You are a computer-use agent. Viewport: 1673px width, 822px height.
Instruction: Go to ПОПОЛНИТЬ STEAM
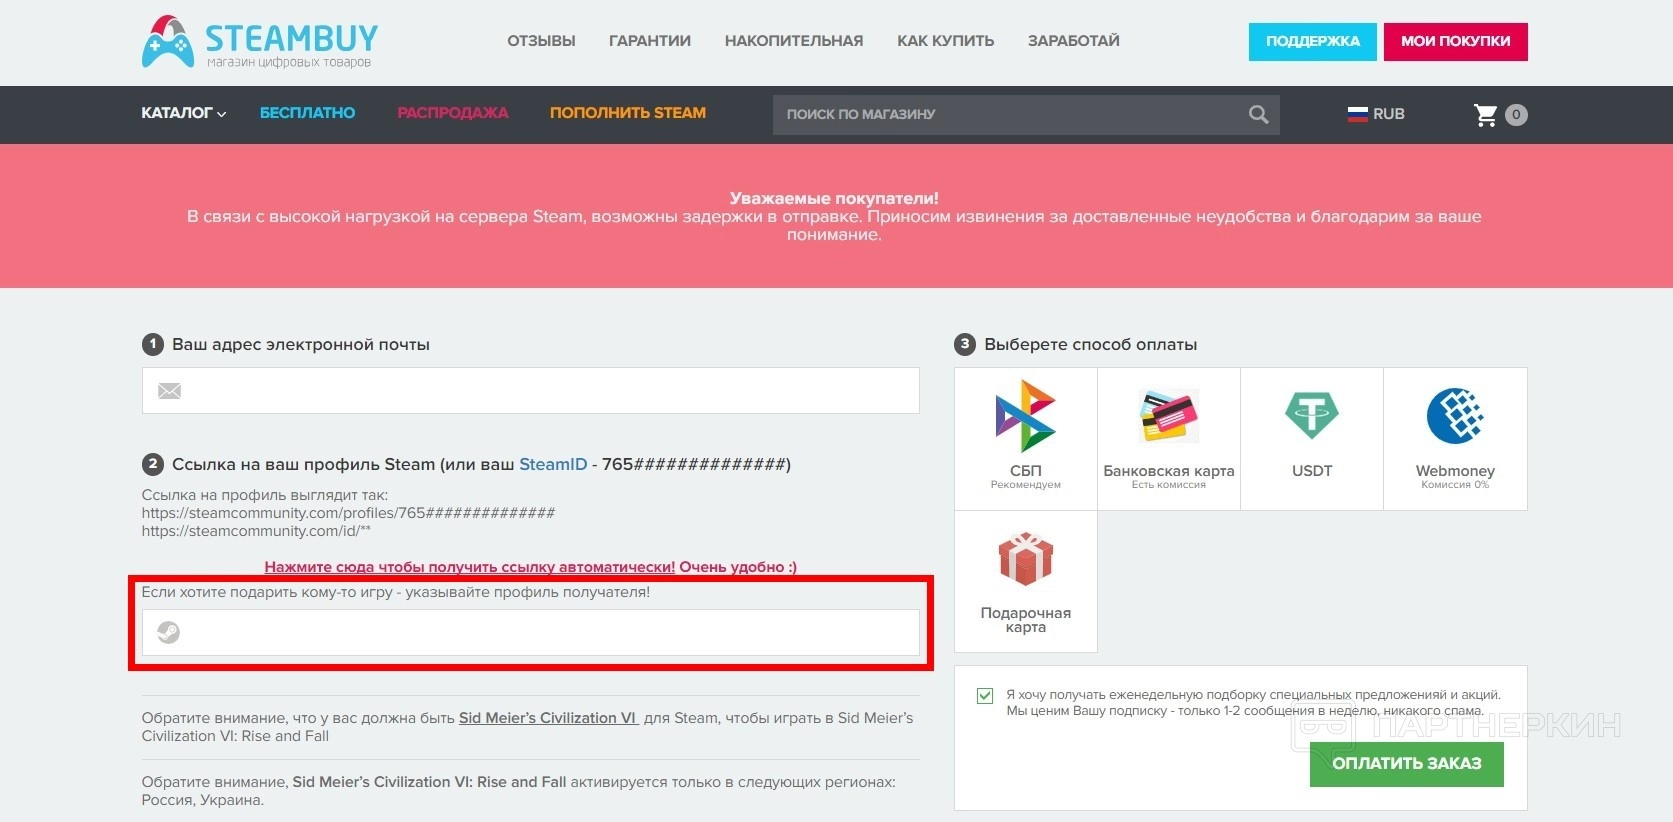[x=628, y=113]
